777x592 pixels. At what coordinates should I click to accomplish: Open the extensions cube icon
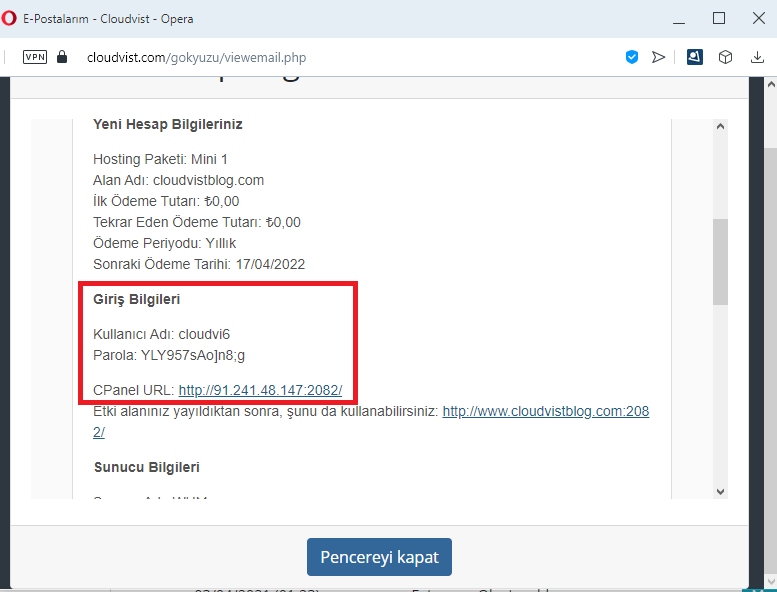[725, 57]
